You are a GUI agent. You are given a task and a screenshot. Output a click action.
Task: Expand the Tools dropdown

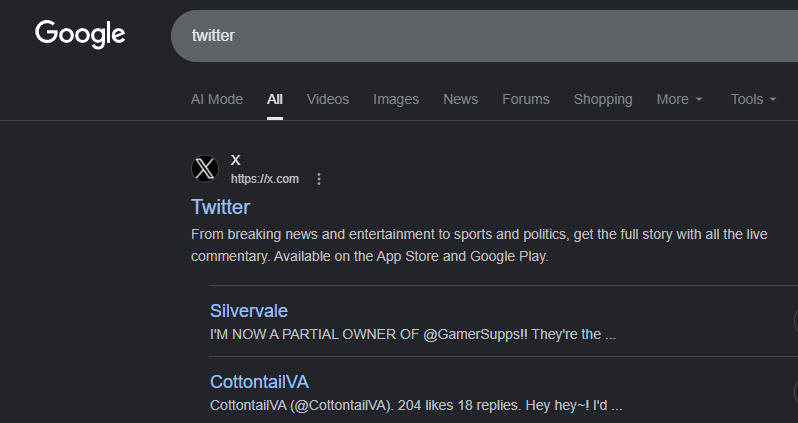753,99
